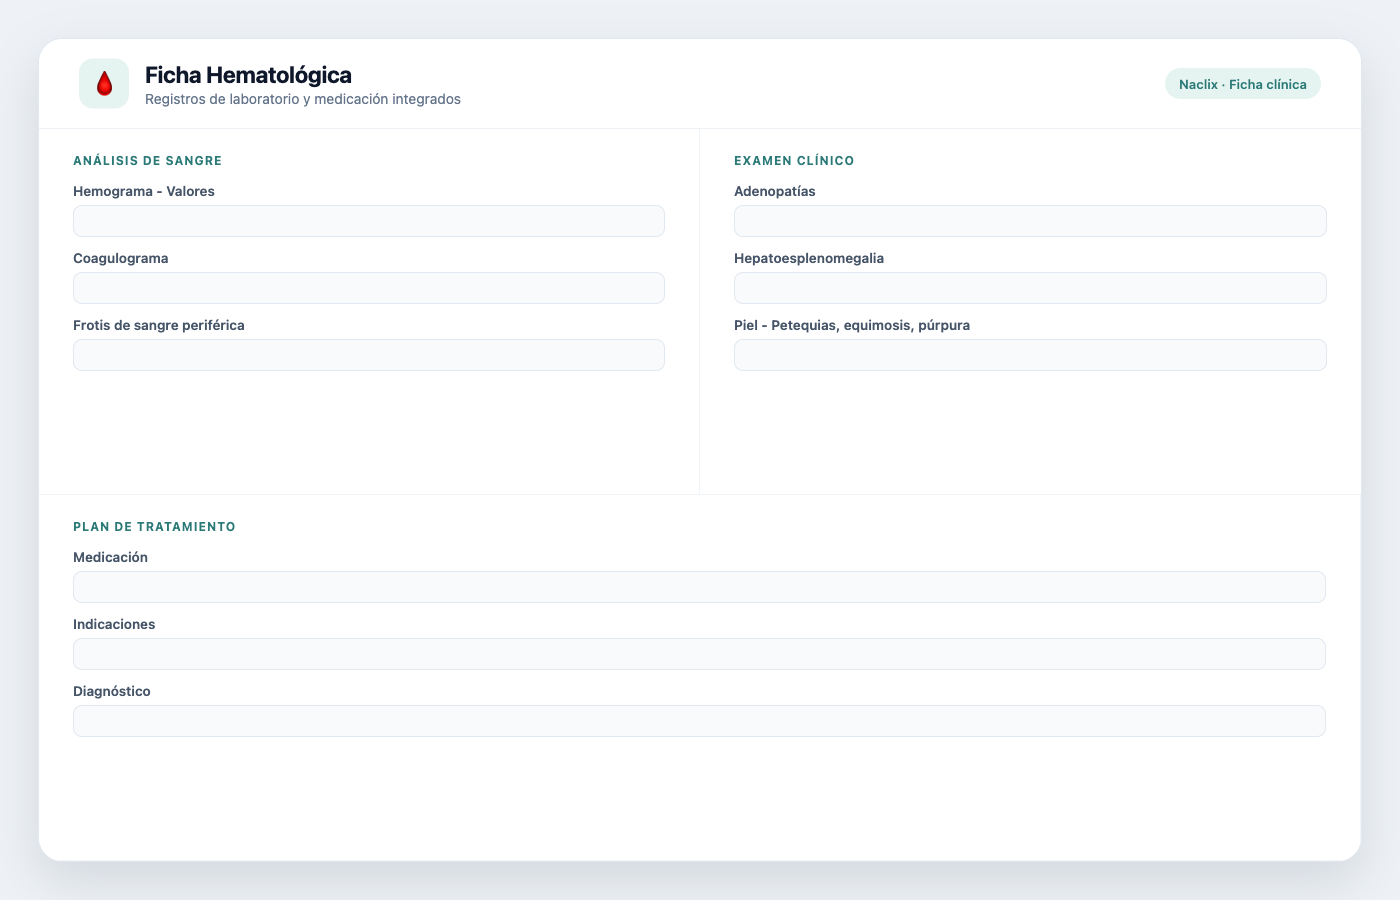Focus the Adenopatías input box

tap(1030, 221)
